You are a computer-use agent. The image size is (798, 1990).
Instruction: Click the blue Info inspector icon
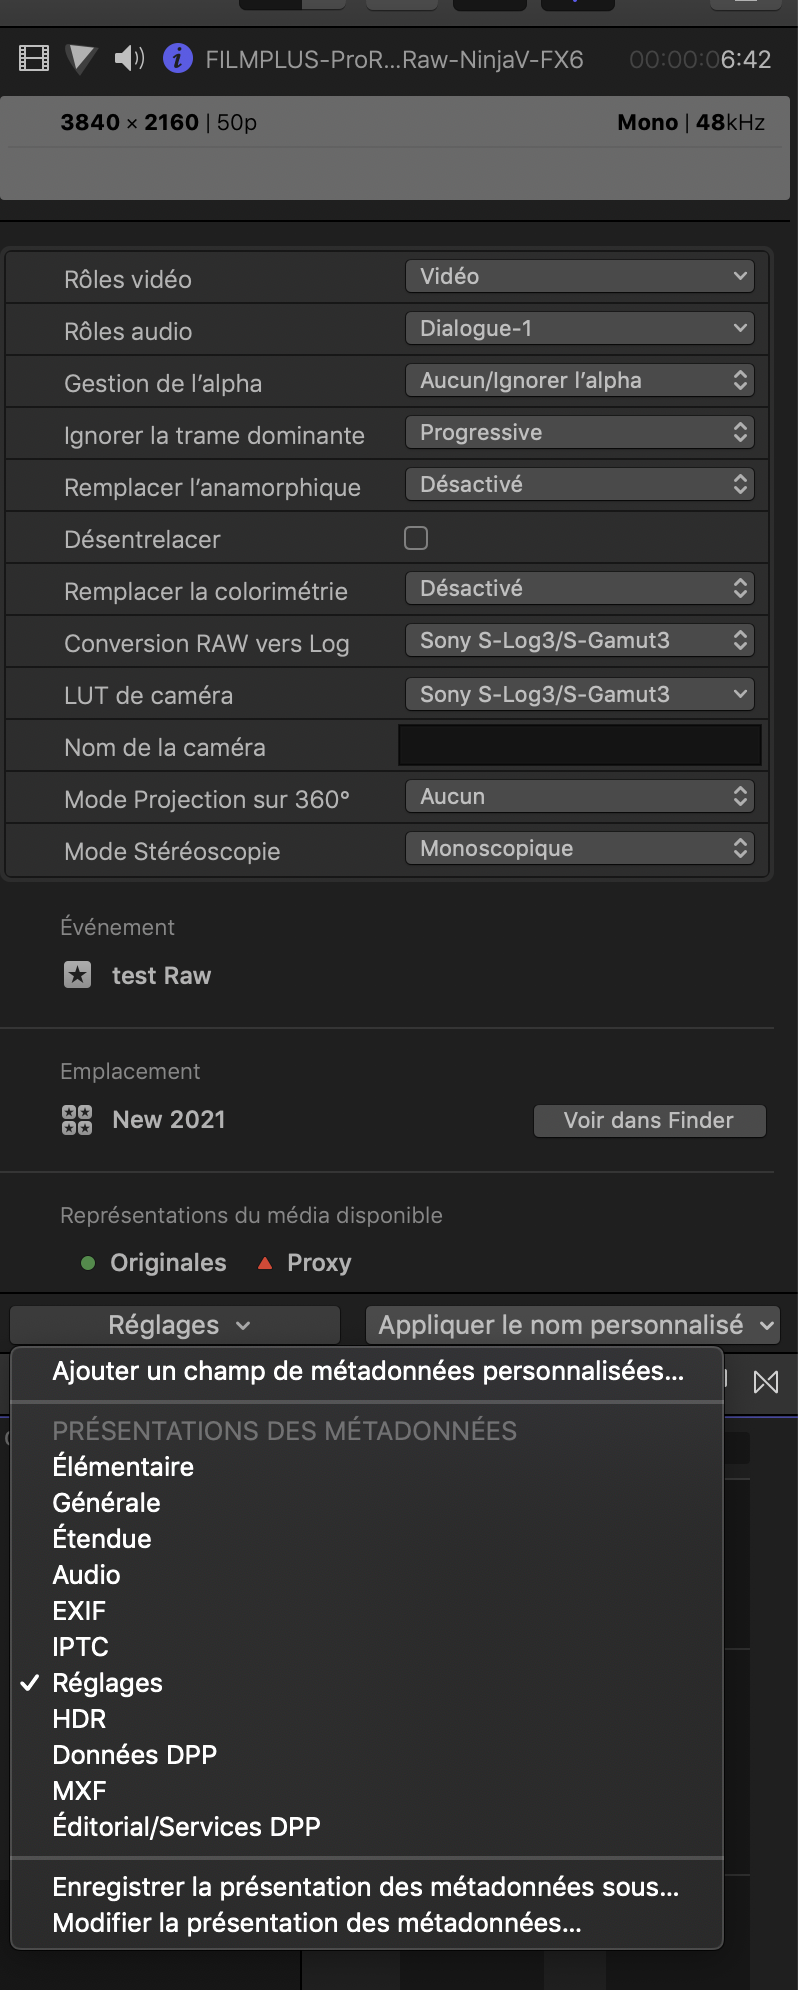(177, 59)
